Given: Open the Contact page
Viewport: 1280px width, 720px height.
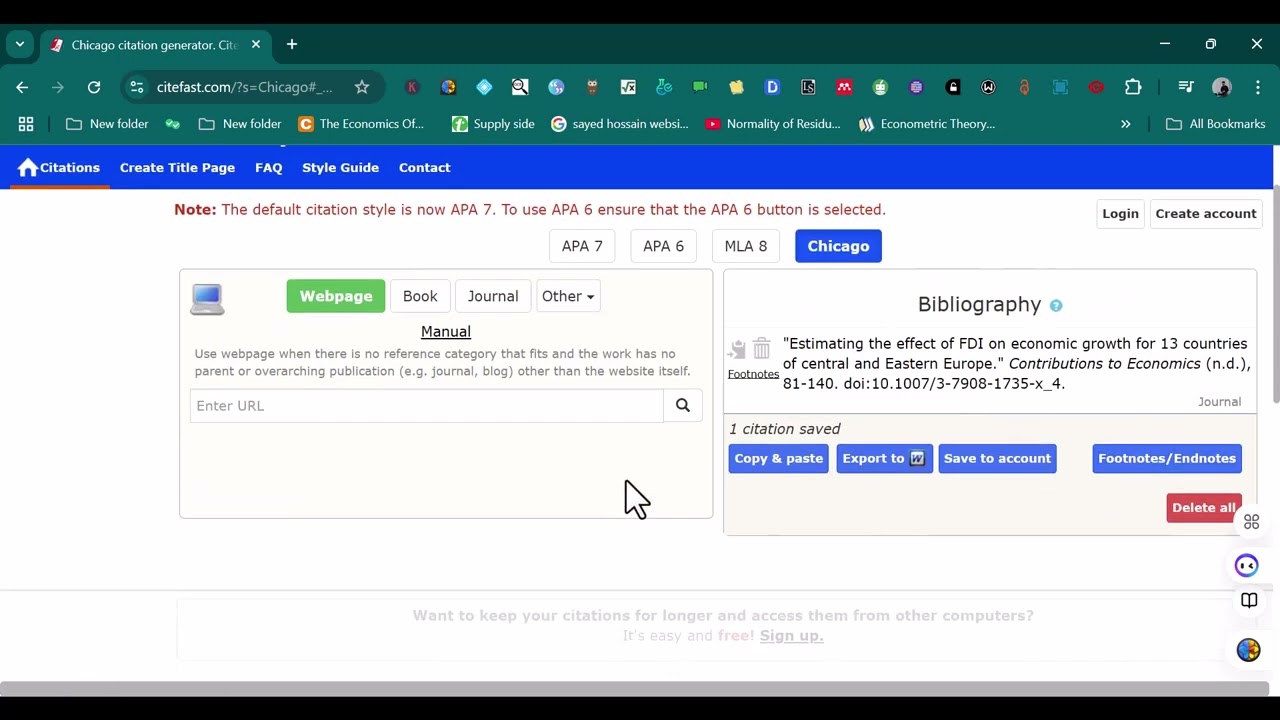Looking at the screenshot, I should tap(424, 168).
